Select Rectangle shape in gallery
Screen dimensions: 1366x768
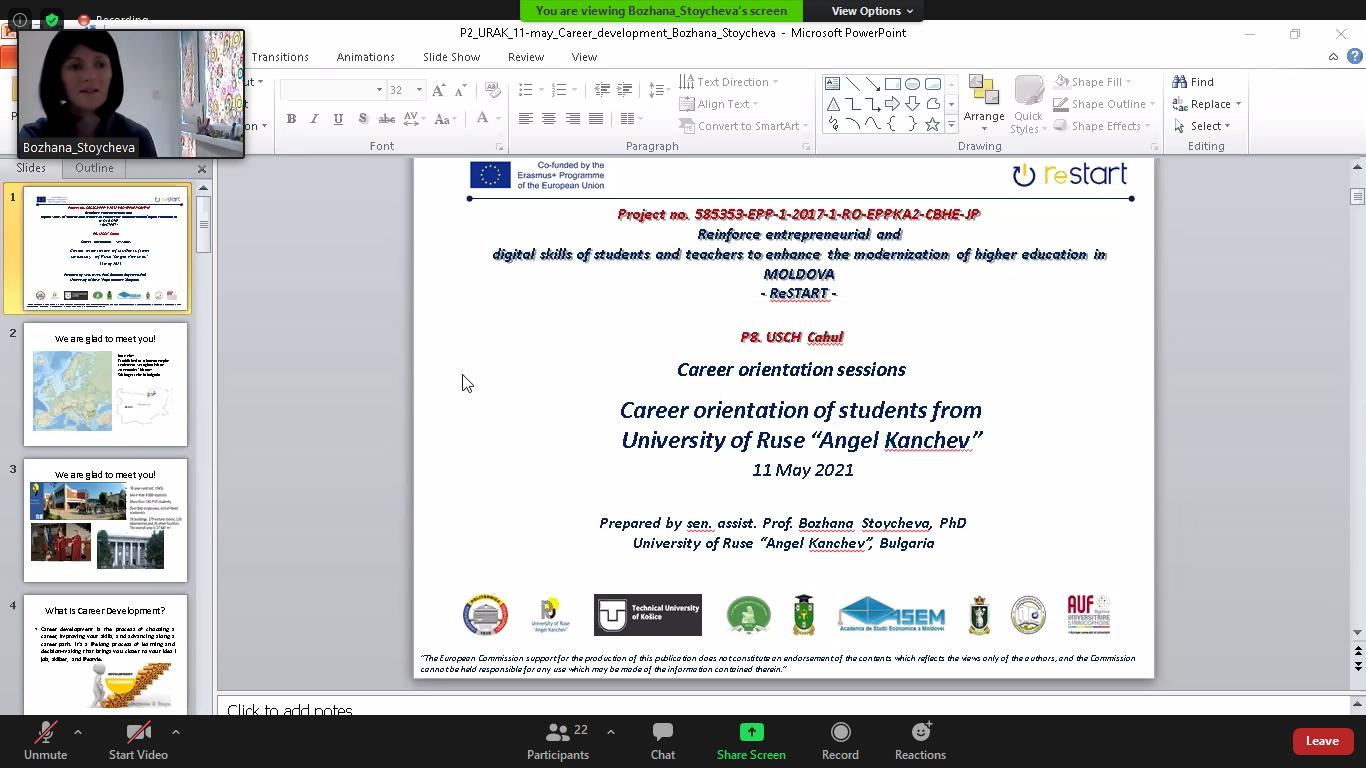point(892,84)
